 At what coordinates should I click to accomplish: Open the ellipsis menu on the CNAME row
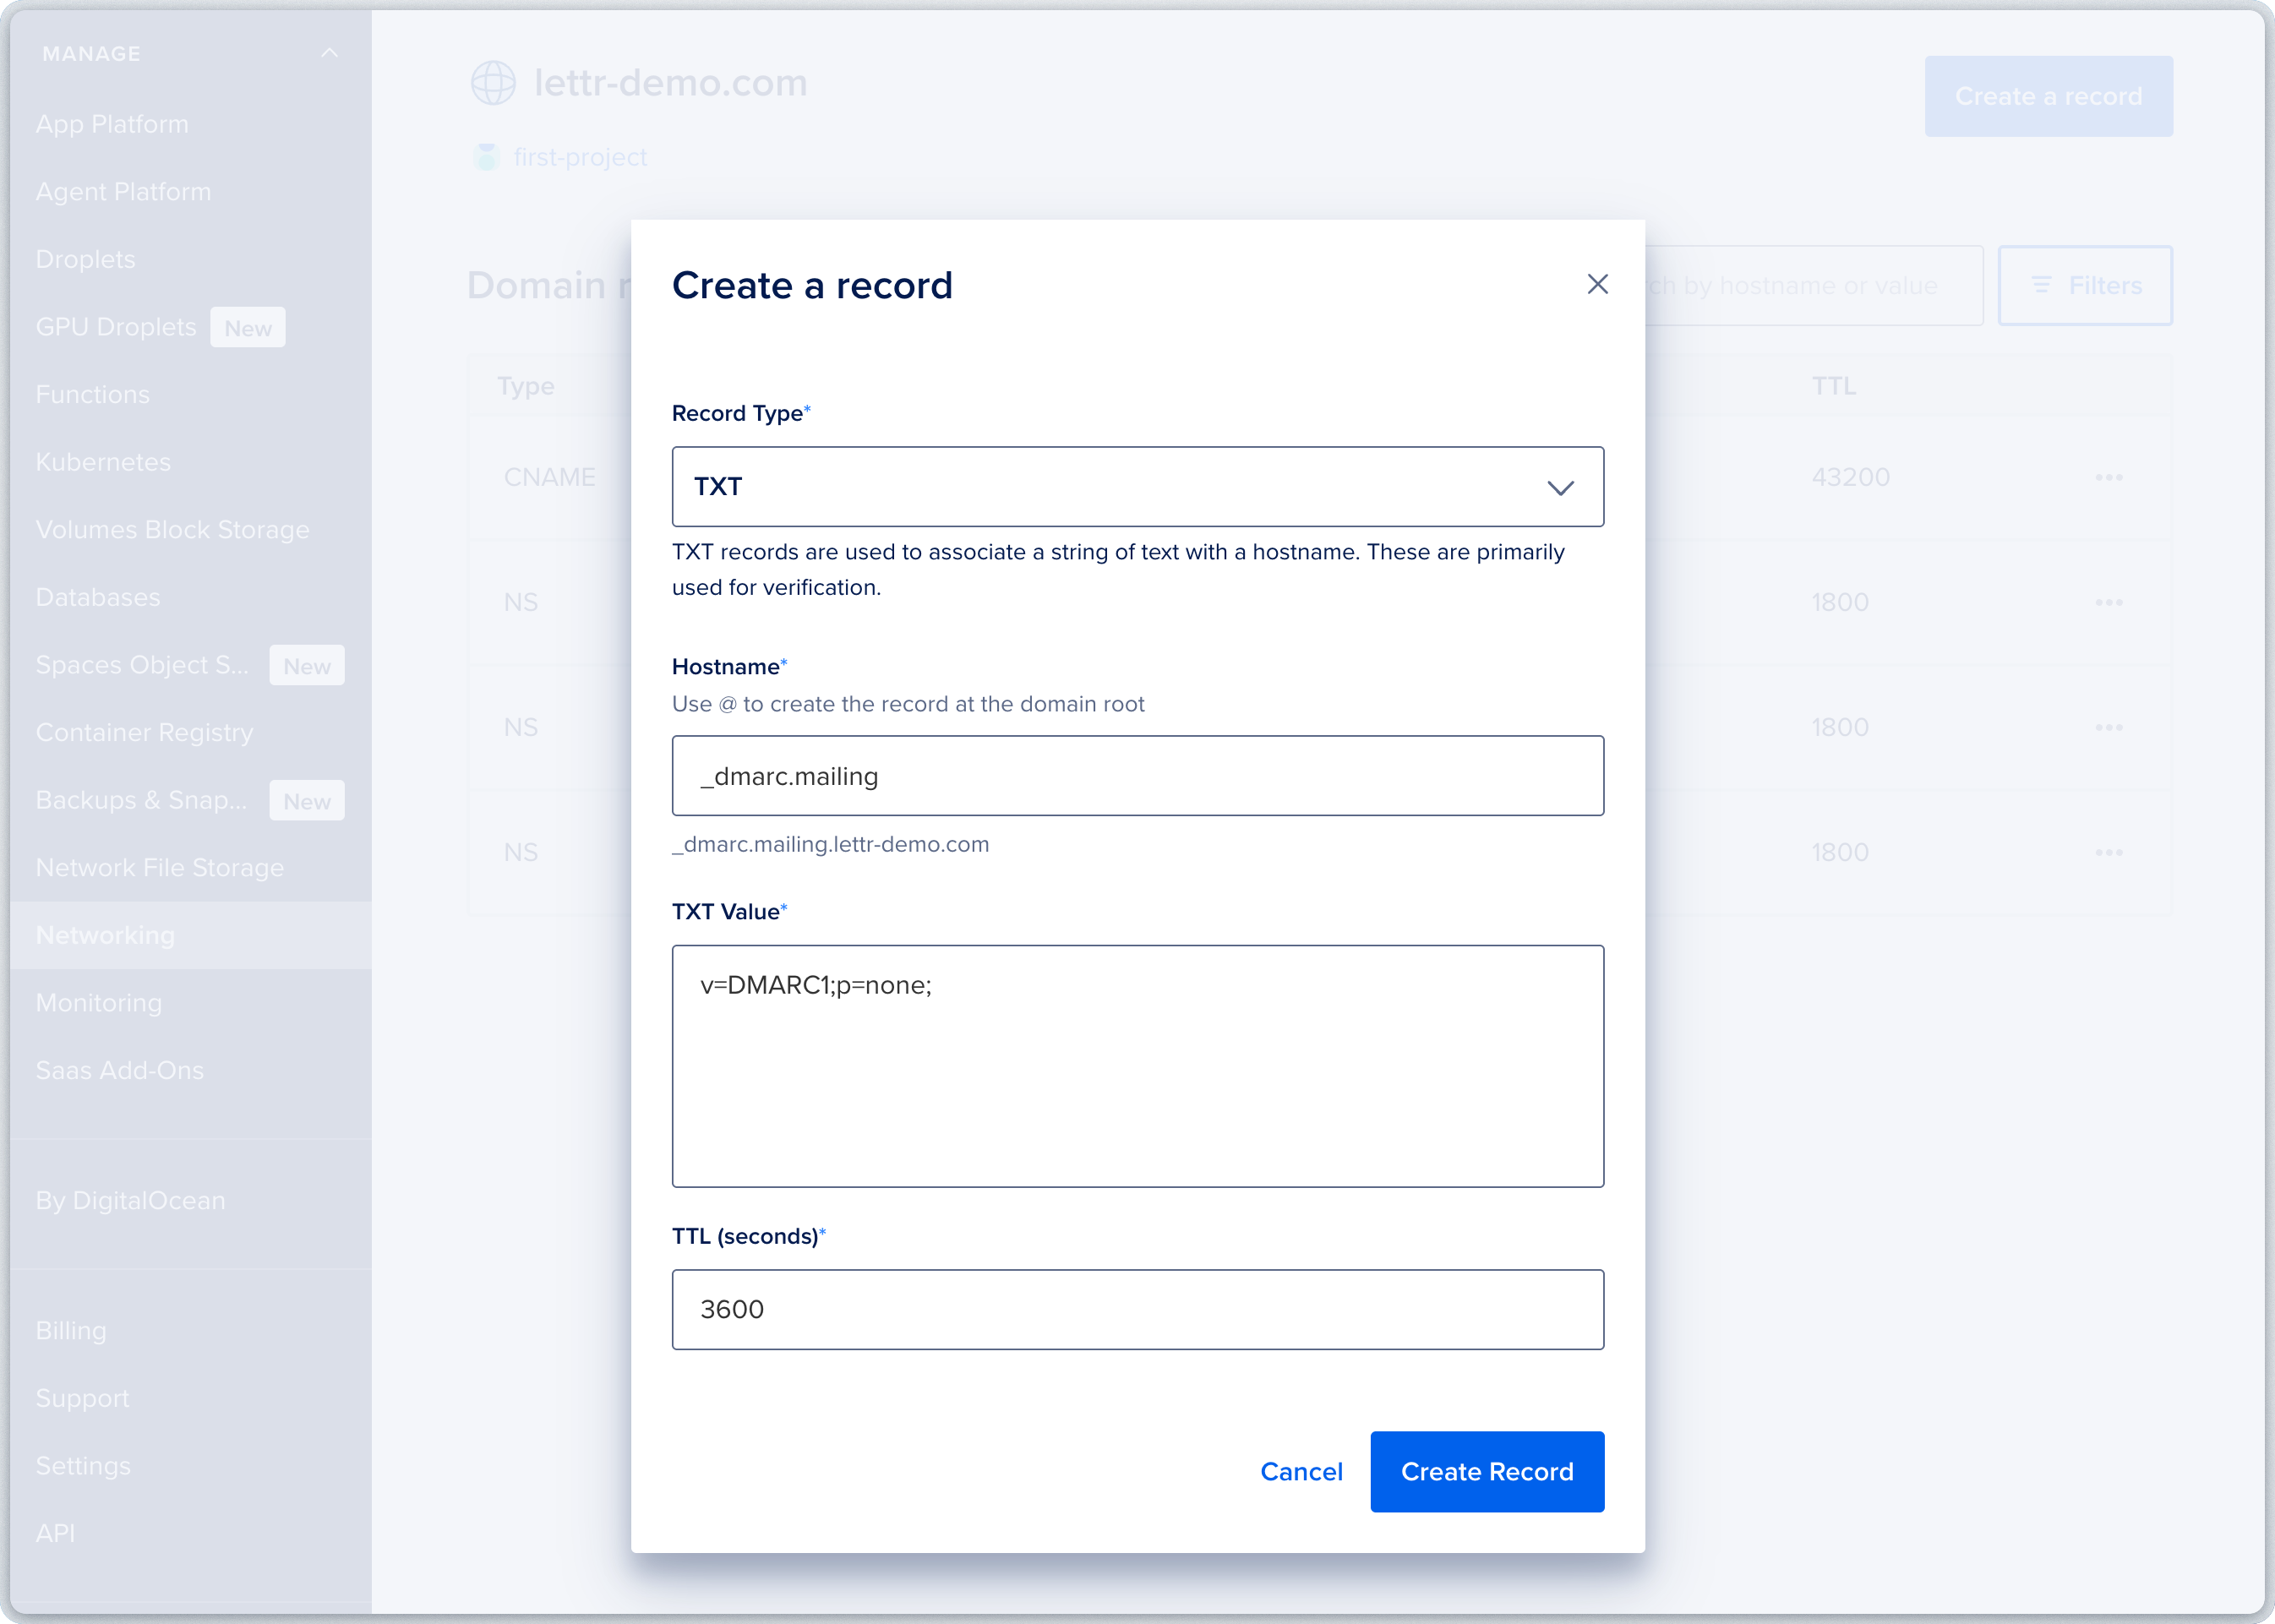tap(2110, 477)
